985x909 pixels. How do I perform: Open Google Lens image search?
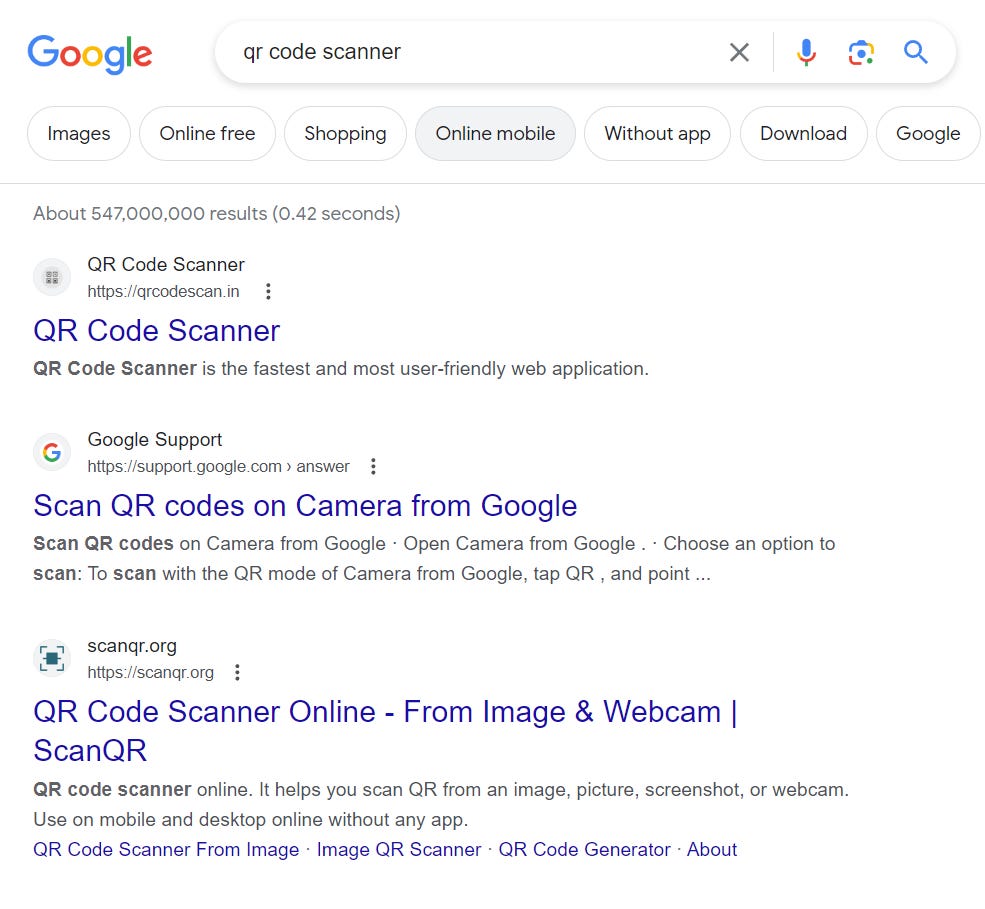point(861,53)
